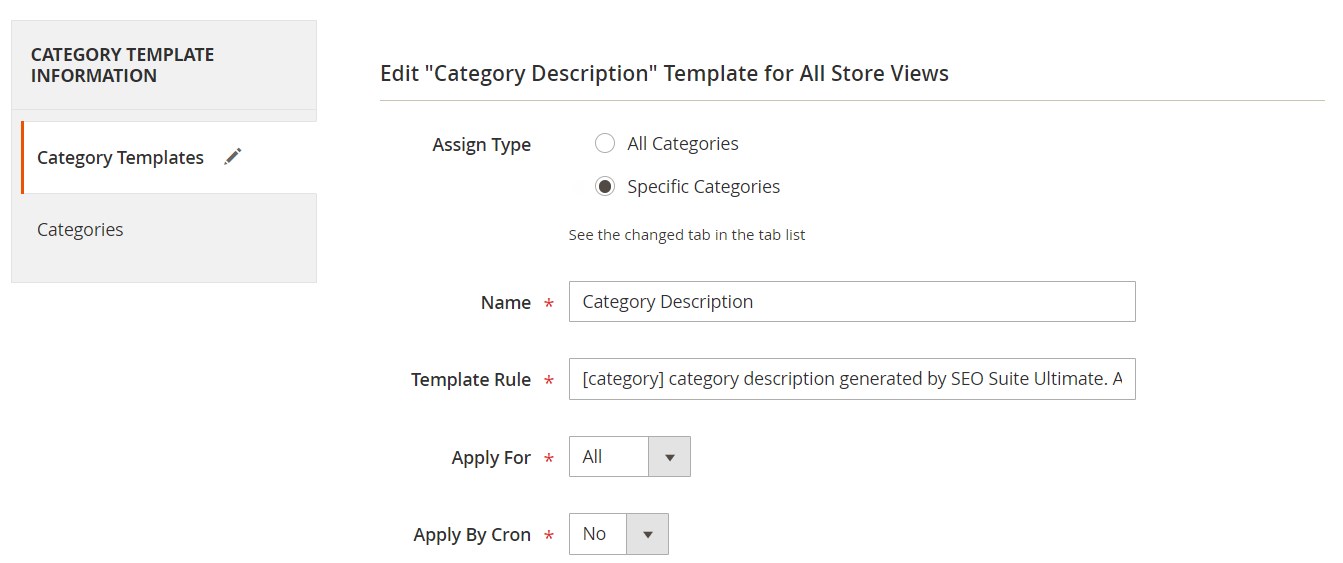
Task: Click the Template Rule field label
Action: pyautogui.click(x=471, y=380)
